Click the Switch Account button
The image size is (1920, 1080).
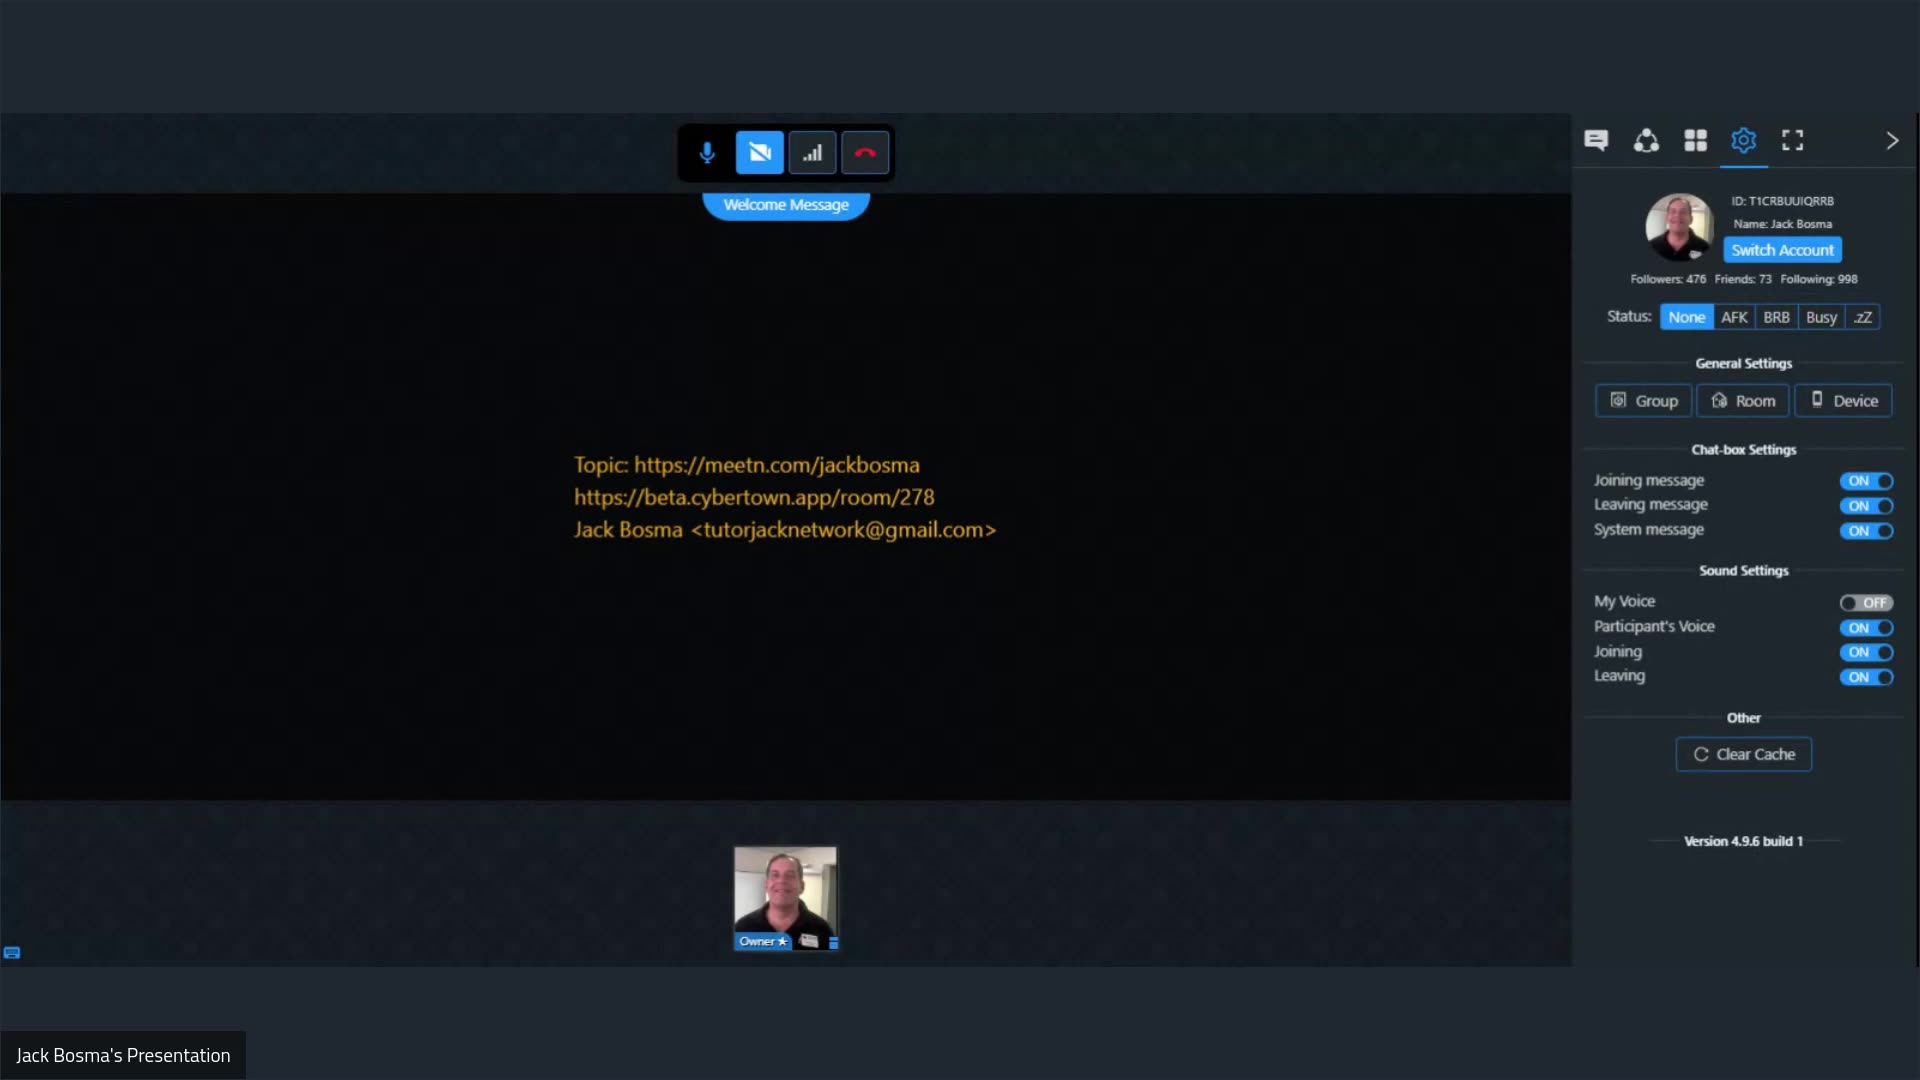click(1782, 250)
